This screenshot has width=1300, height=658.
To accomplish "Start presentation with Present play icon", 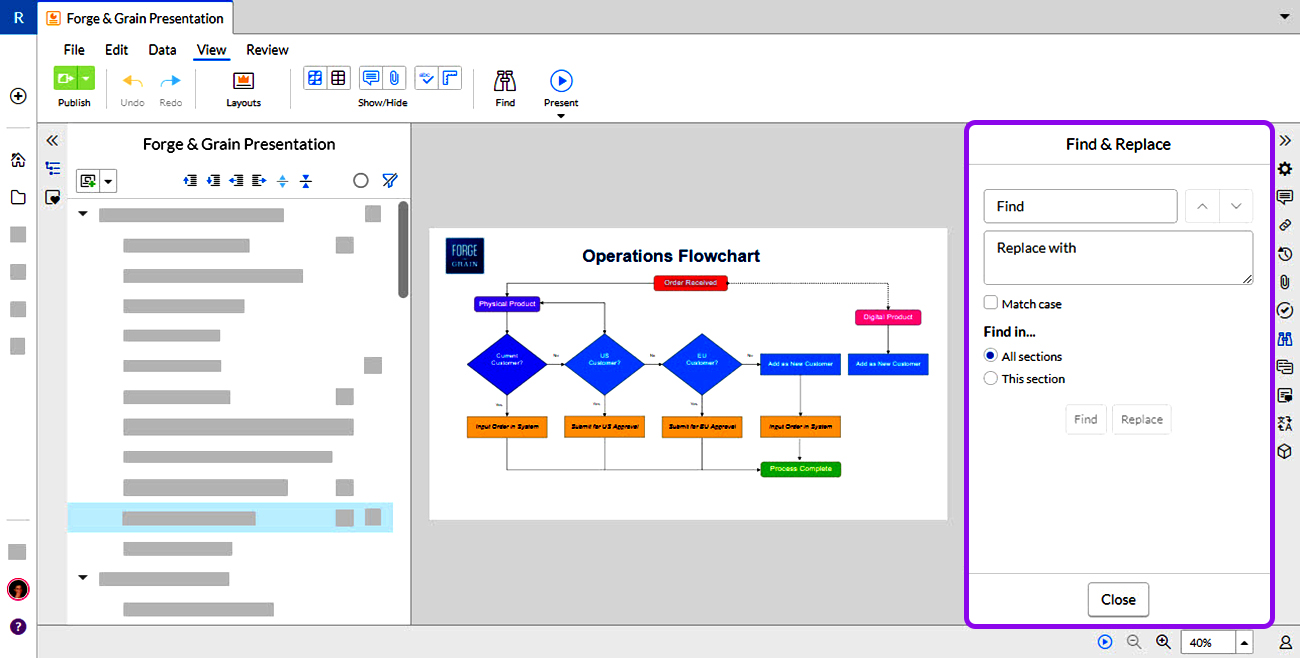I will pyautogui.click(x=561, y=81).
